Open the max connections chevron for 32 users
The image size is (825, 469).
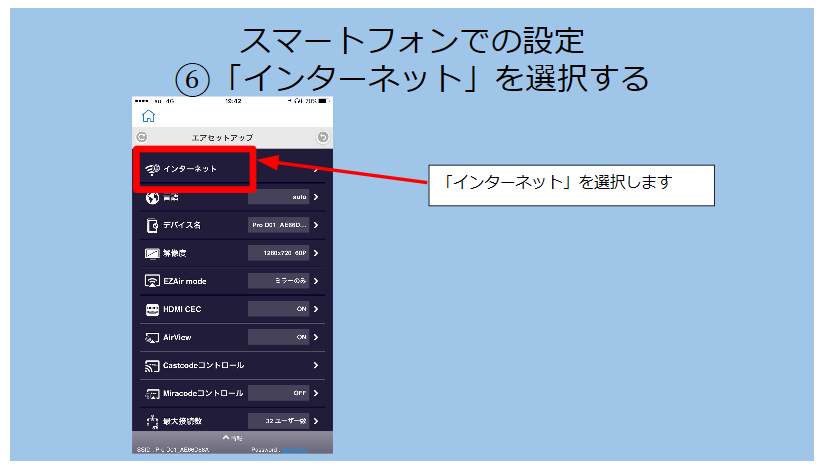point(316,421)
